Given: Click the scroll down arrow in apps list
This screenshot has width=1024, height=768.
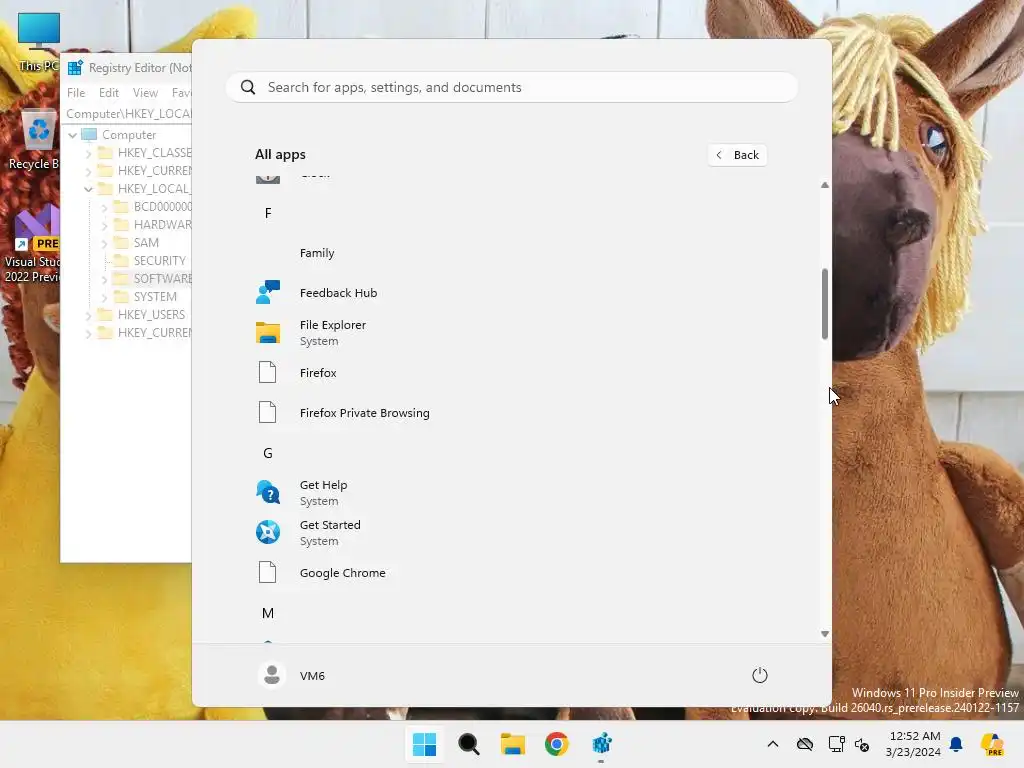Looking at the screenshot, I should (825, 633).
